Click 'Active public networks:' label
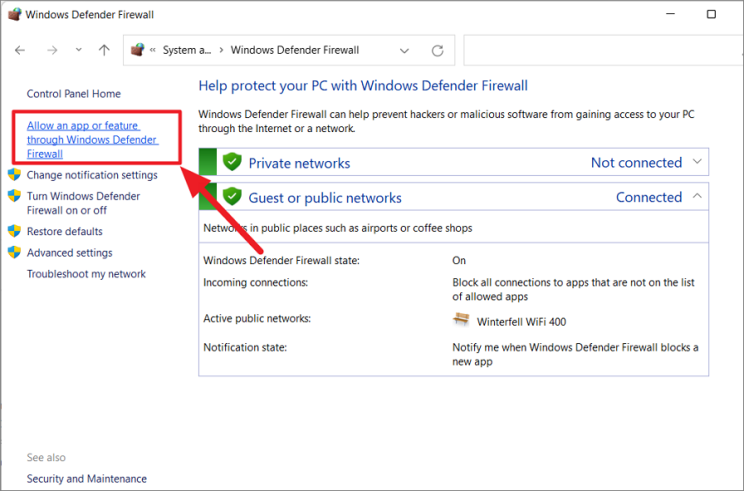744x491 pixels. (257, 318)
